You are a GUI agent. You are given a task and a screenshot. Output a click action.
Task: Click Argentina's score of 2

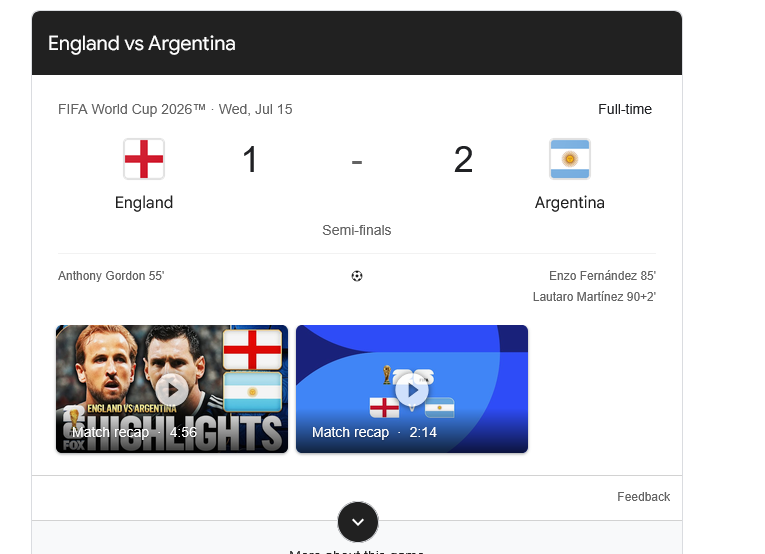click(x=463, y=159)
